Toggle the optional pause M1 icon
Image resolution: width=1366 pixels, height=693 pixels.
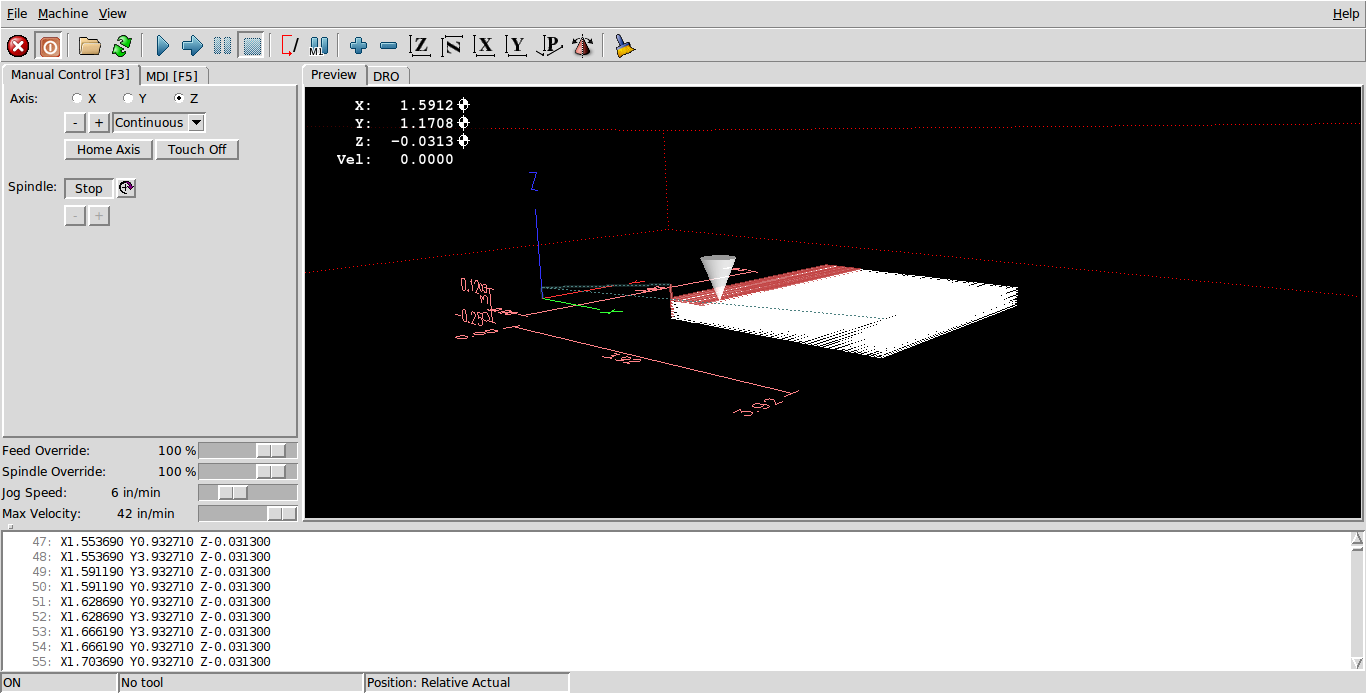(x=319, y=46)
